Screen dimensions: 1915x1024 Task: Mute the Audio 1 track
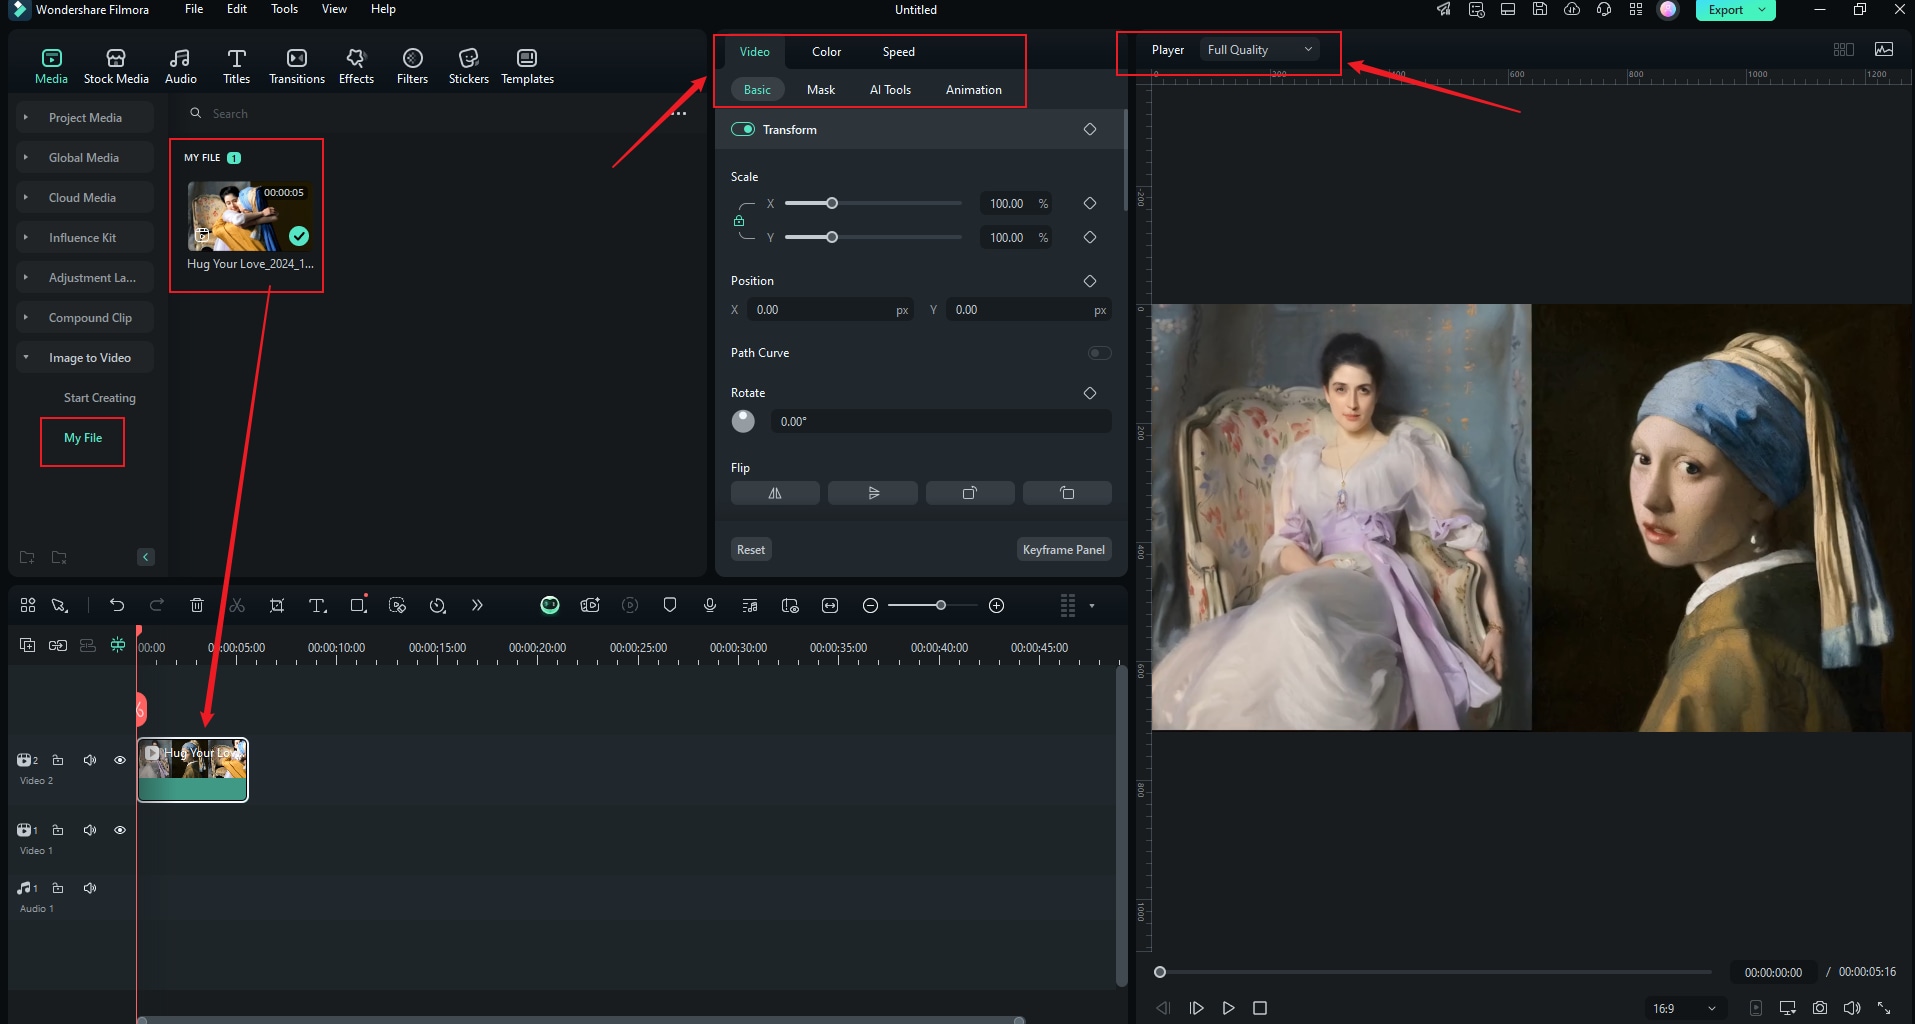[90, 888]
